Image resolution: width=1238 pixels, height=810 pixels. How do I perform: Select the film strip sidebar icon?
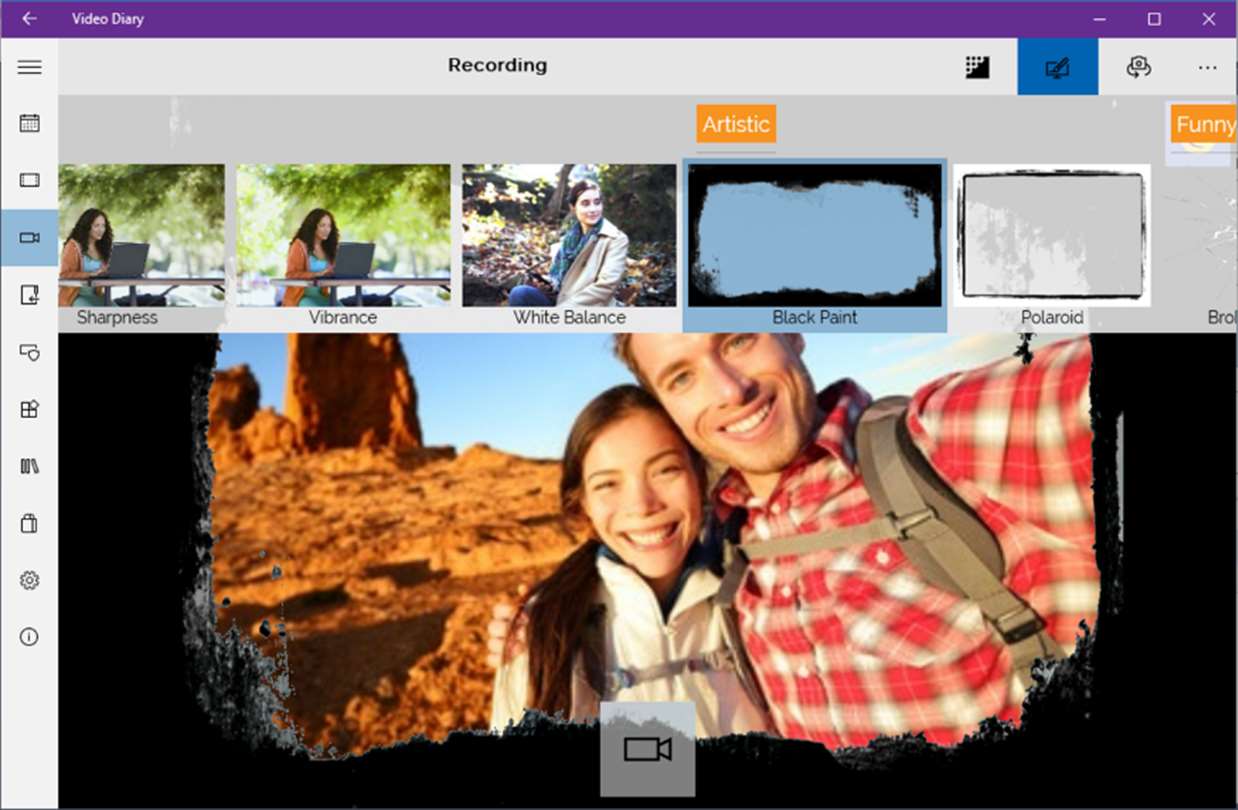29,180
